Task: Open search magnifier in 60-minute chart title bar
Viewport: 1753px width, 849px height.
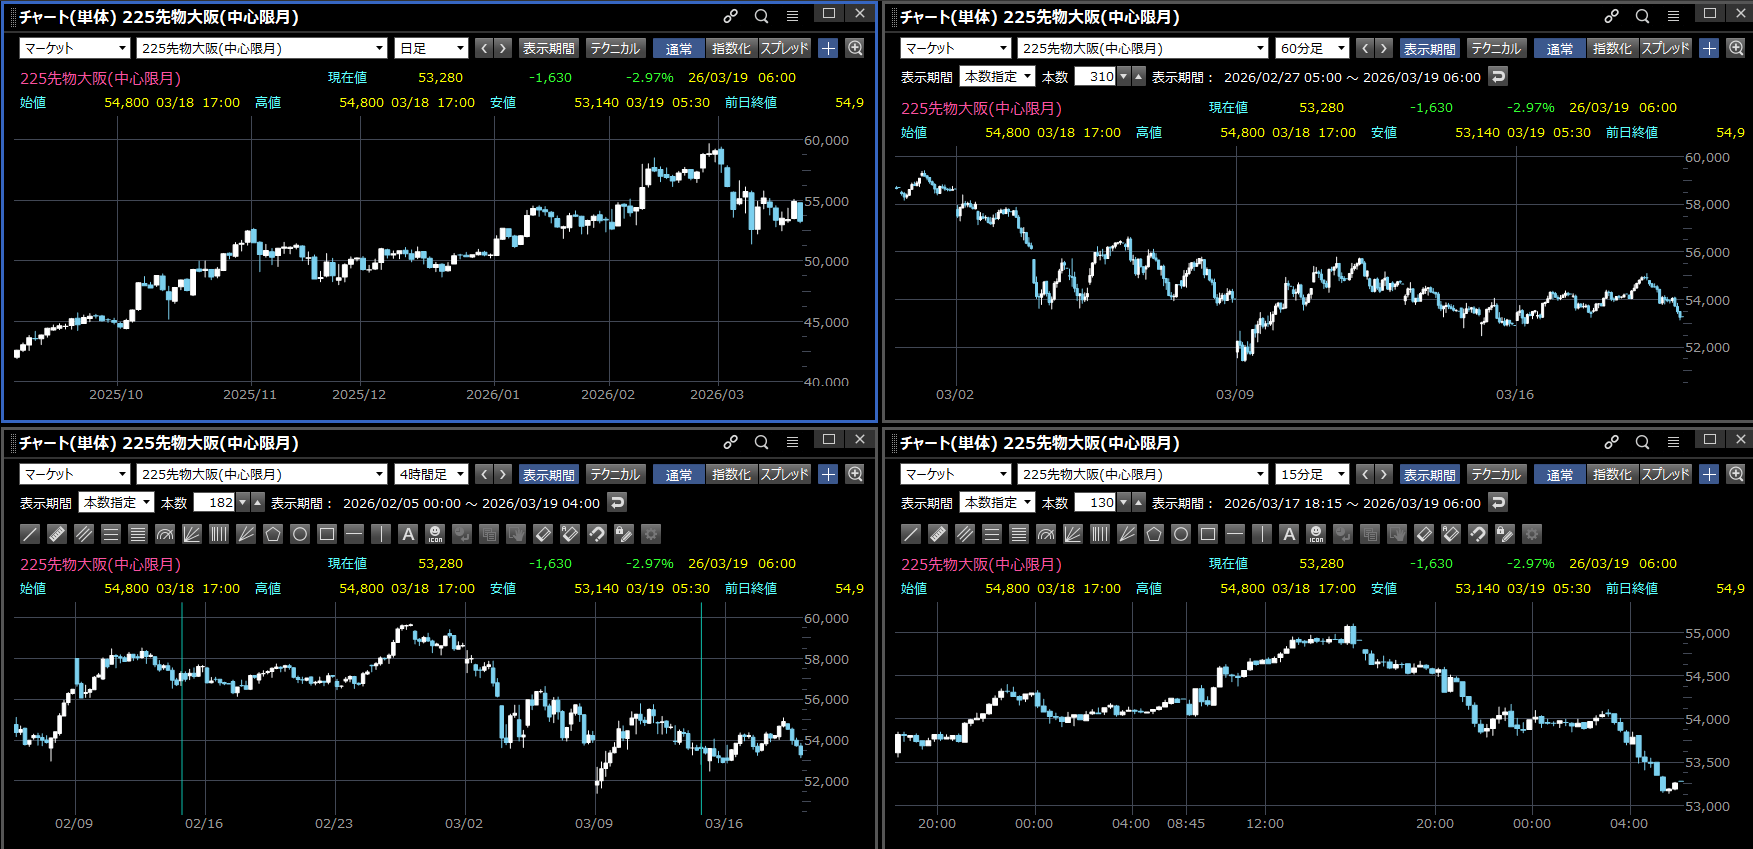Action: 1642,16
